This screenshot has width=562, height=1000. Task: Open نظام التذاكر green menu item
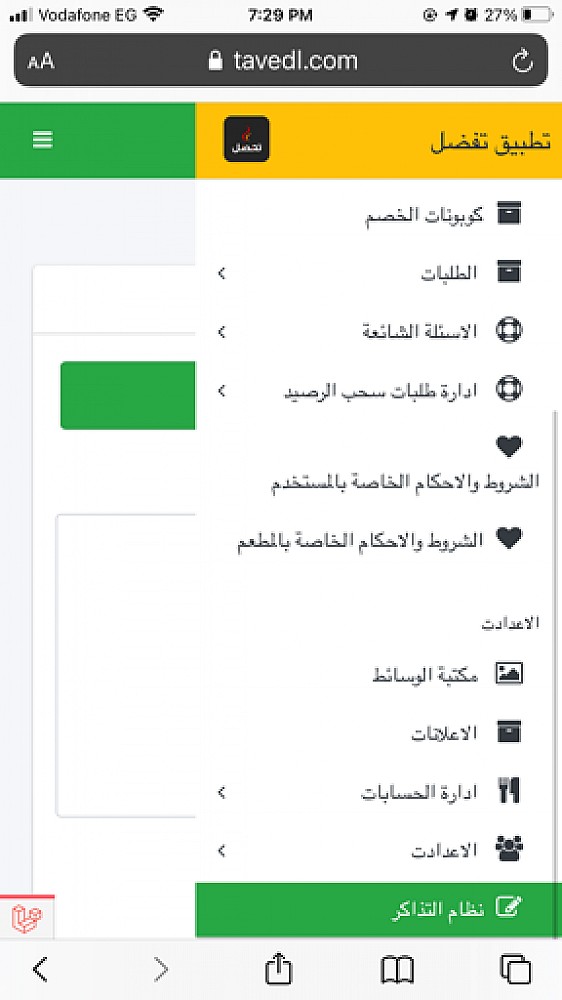379,909
